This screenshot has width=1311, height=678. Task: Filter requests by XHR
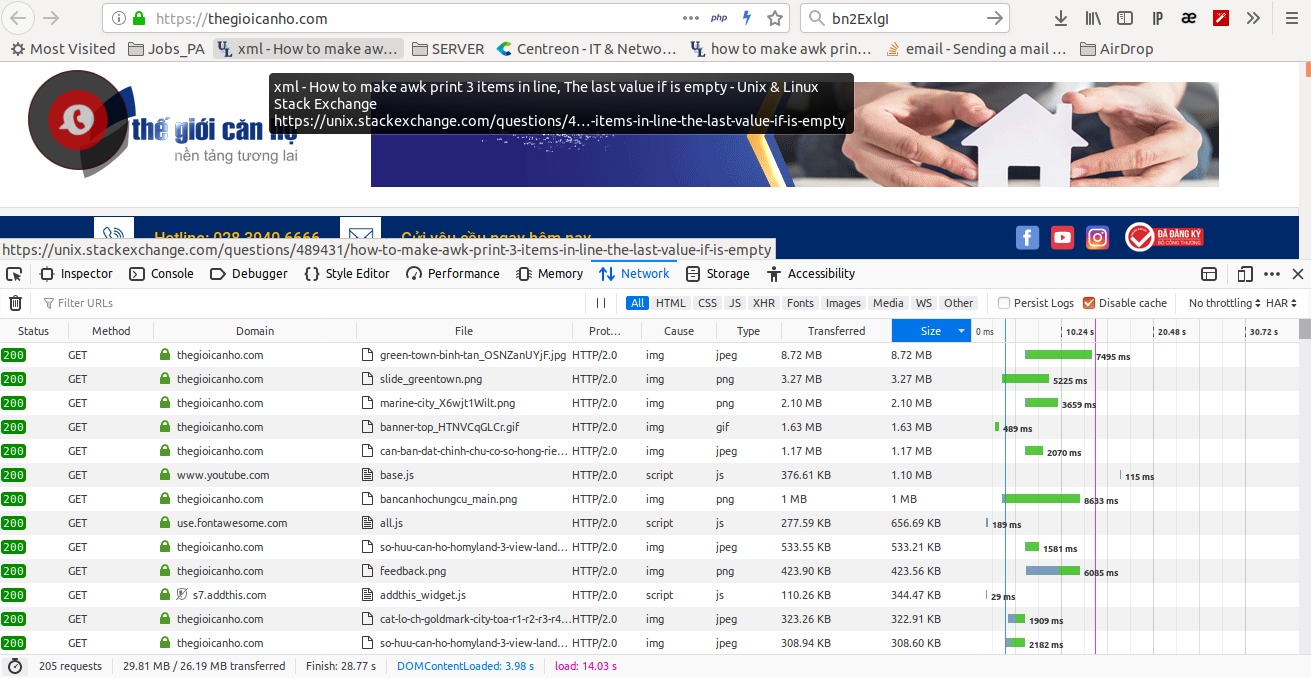[764, 303]
